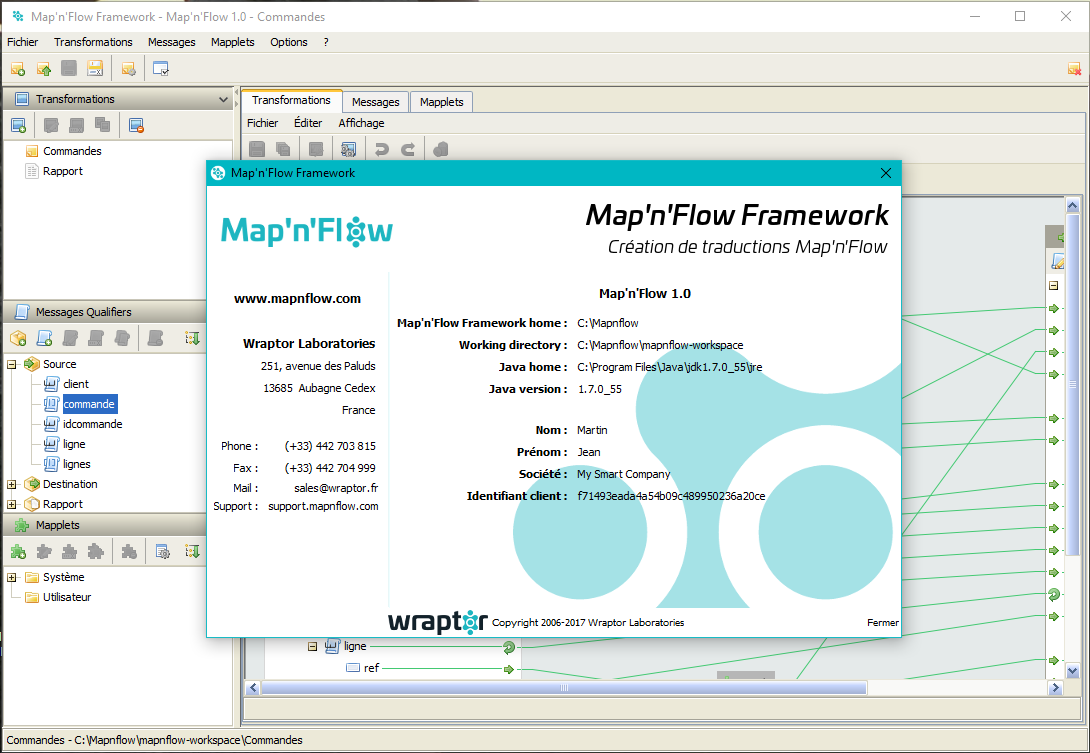Add a new message package in Messages Qualifiers
Image resolution: width=1090 pixels, height=753 pixels.
coord(18,339)
